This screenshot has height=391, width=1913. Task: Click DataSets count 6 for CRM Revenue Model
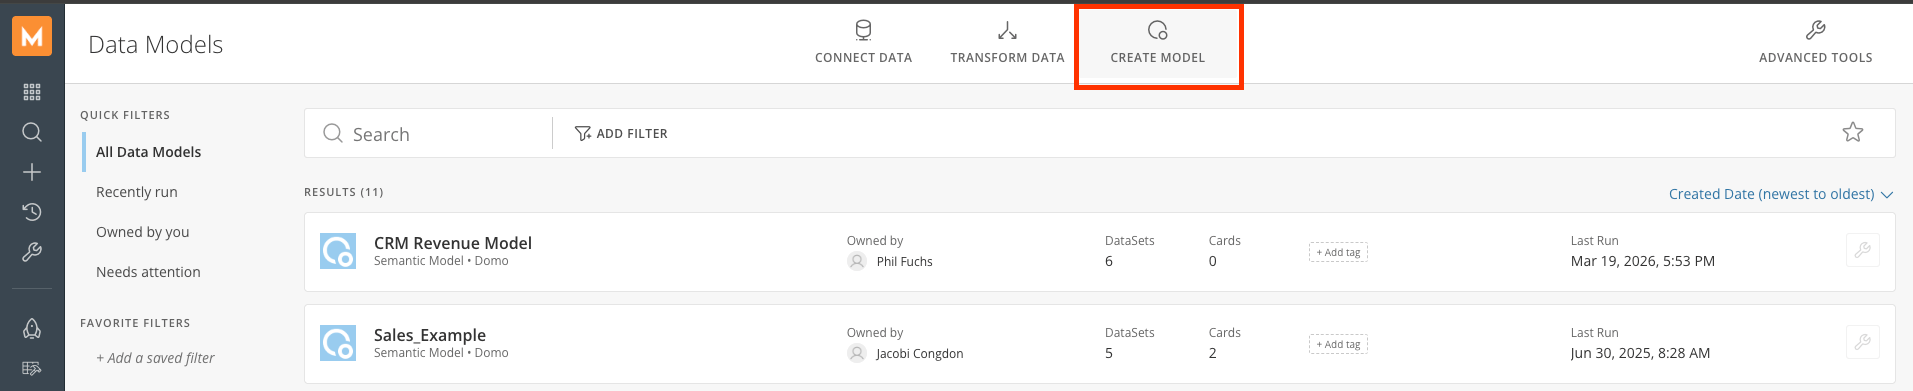click(1109, 261)
